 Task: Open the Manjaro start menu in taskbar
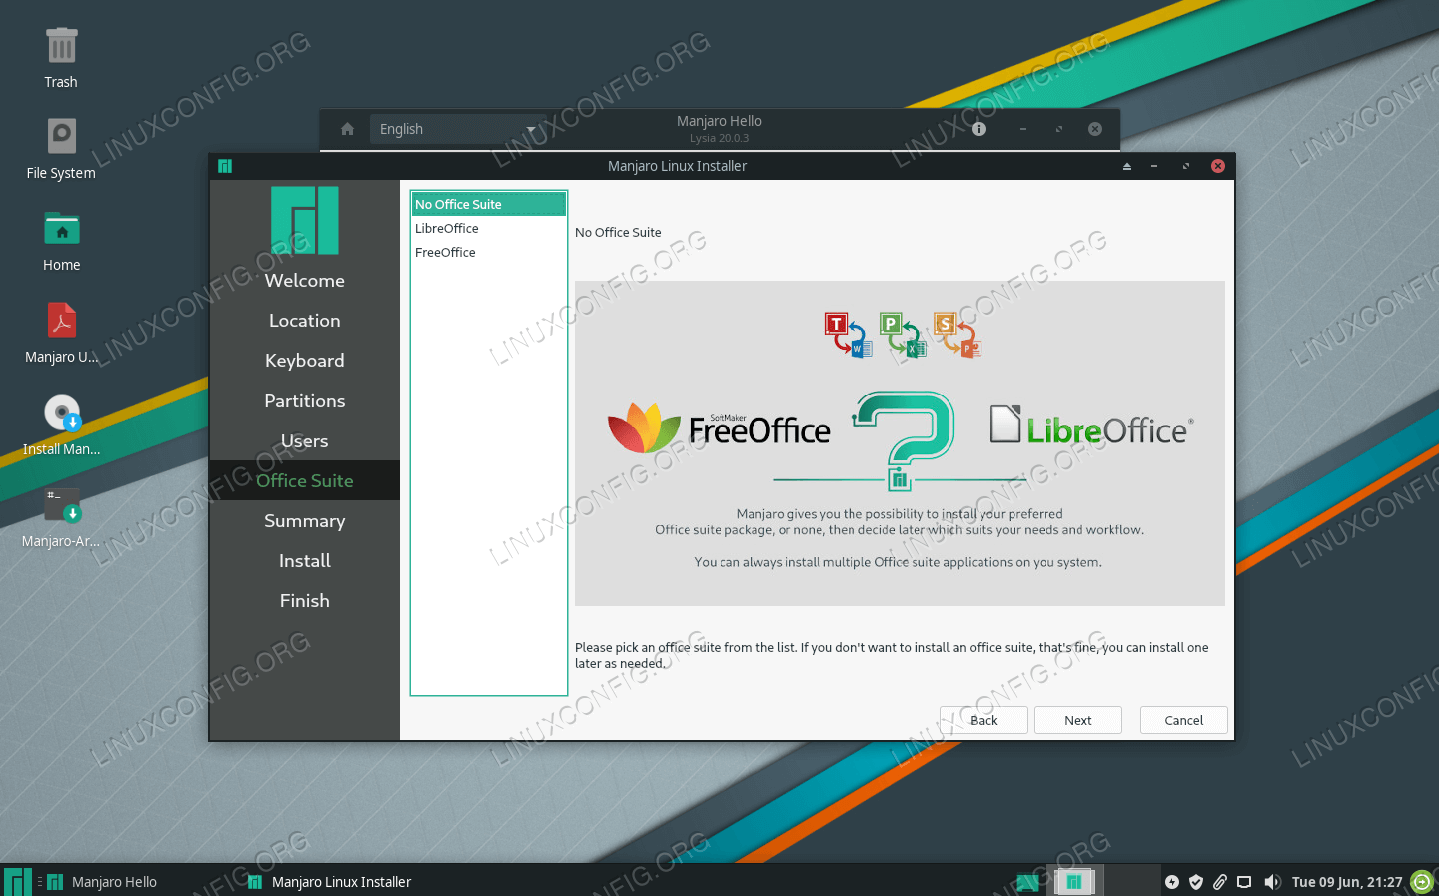point(17,881)
